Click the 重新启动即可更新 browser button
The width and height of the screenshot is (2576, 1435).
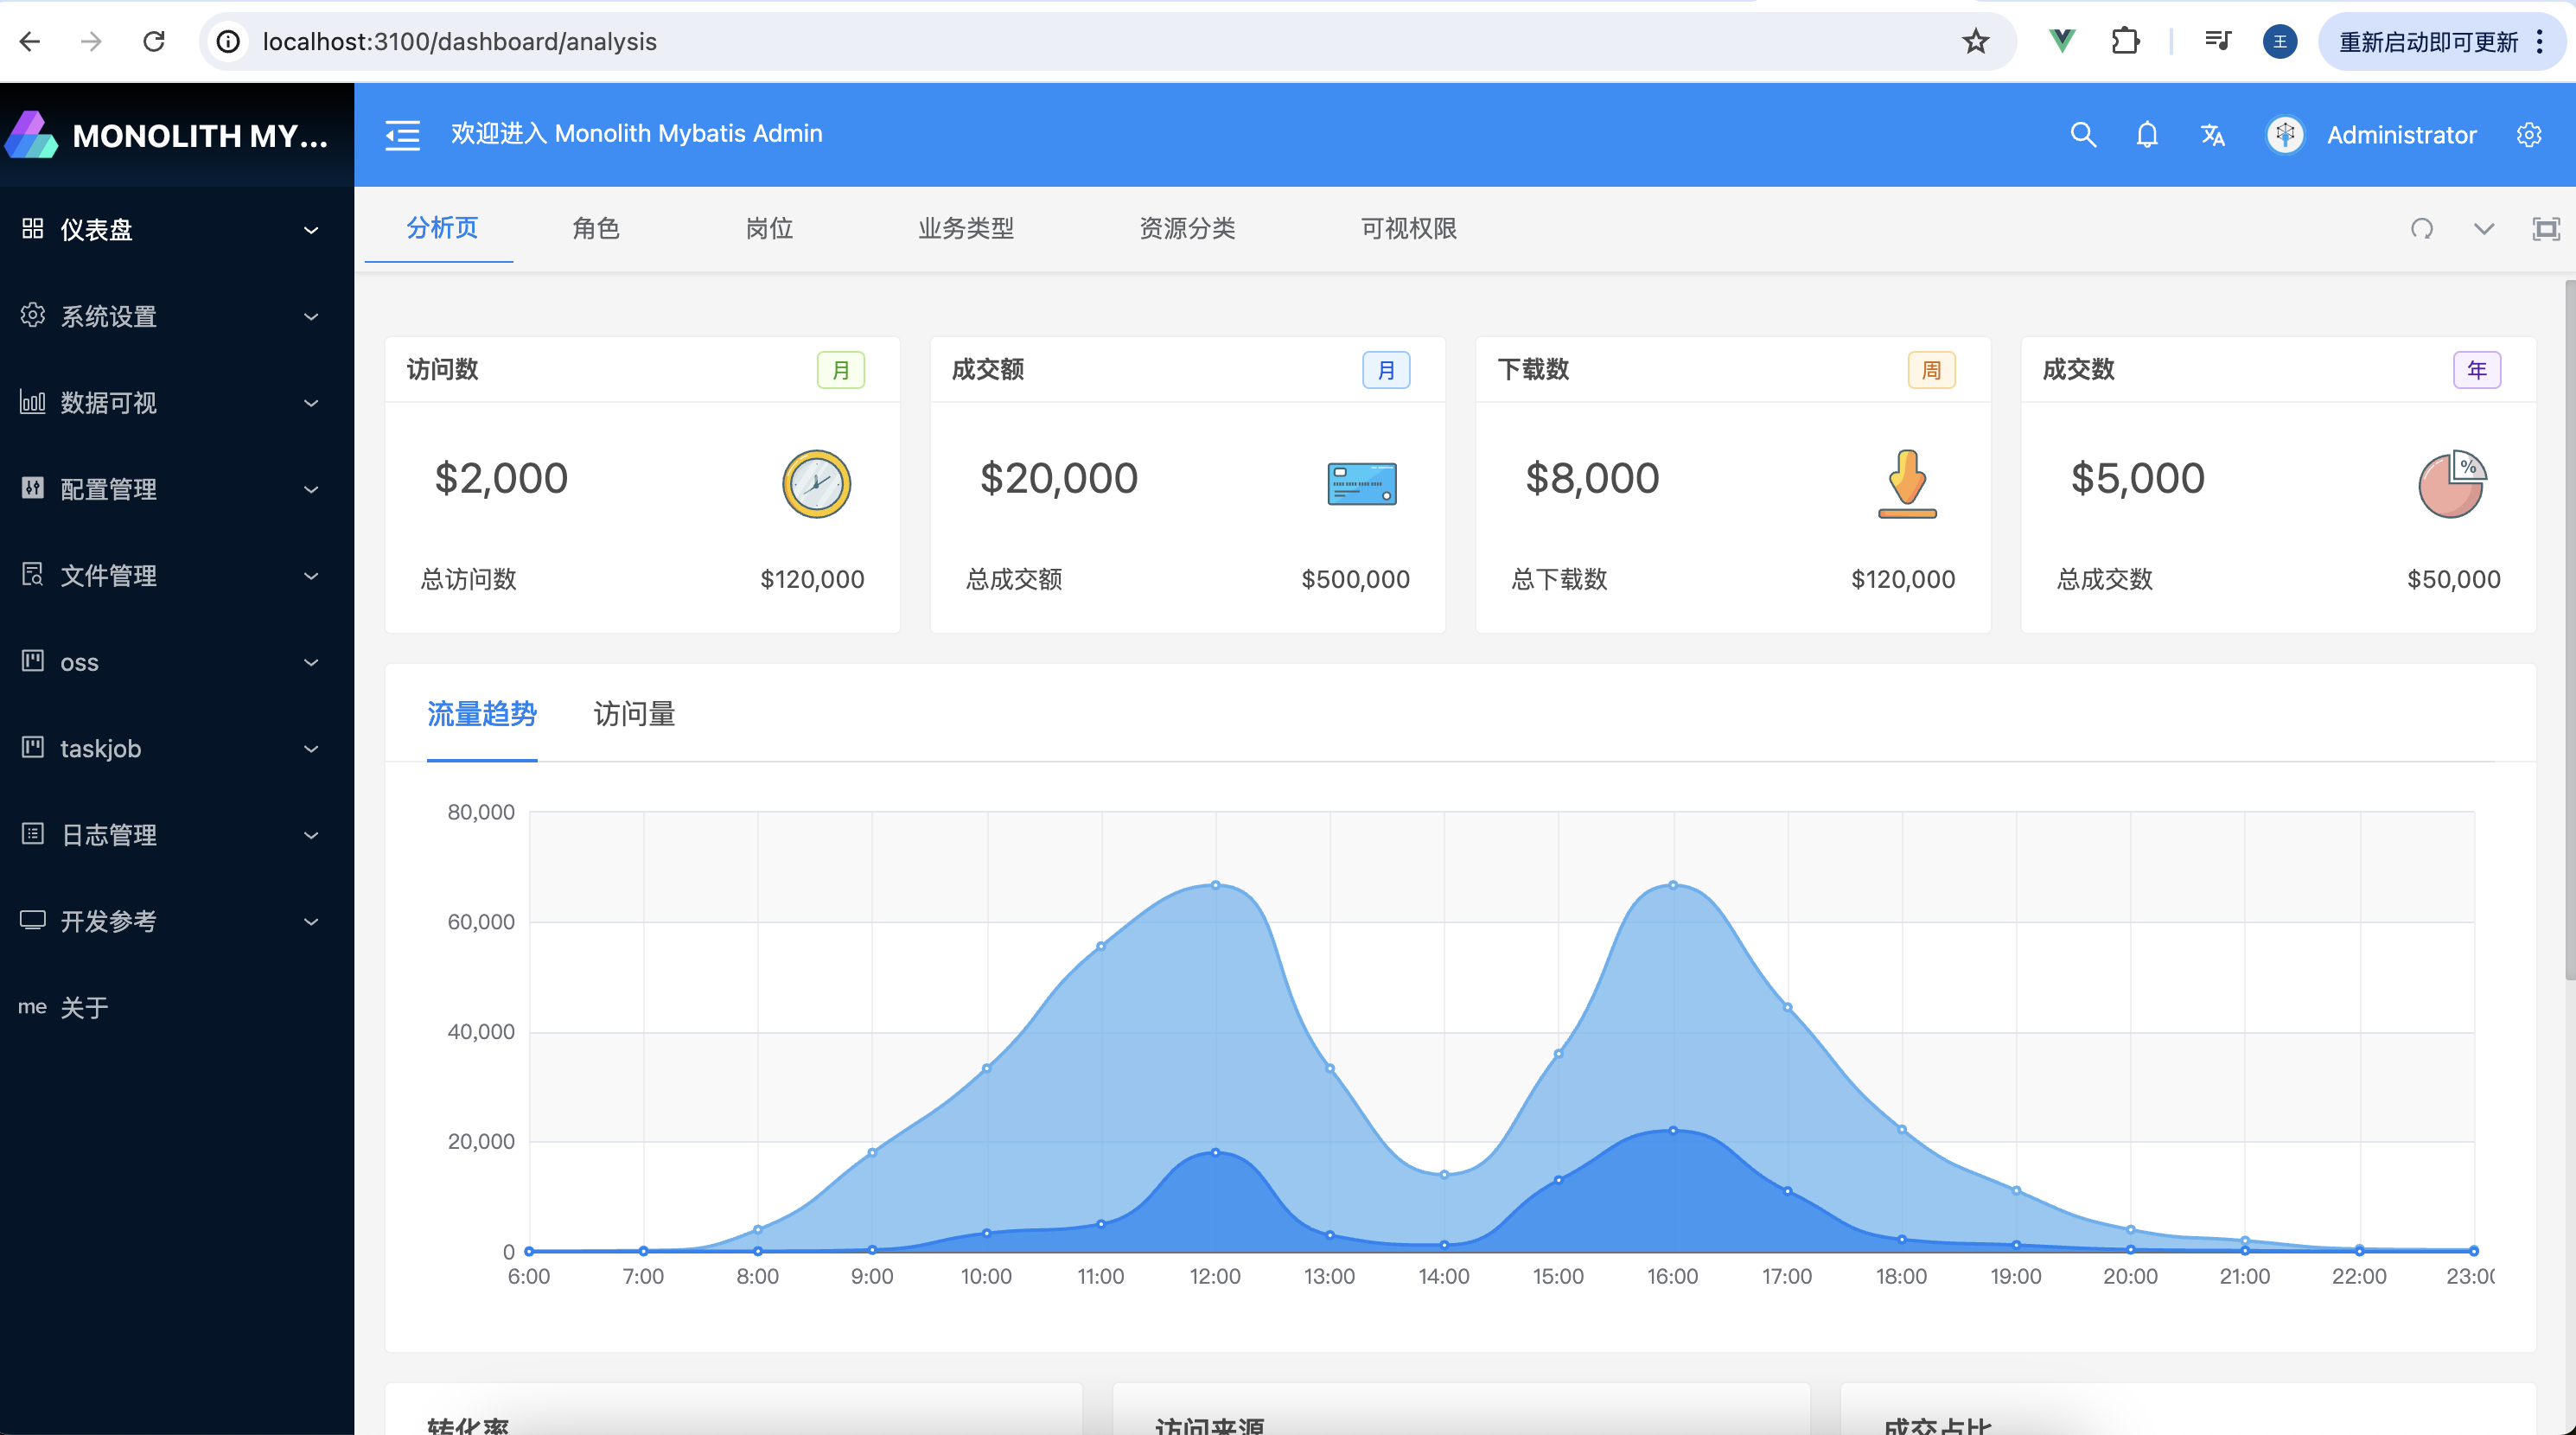coord(2428,41)
